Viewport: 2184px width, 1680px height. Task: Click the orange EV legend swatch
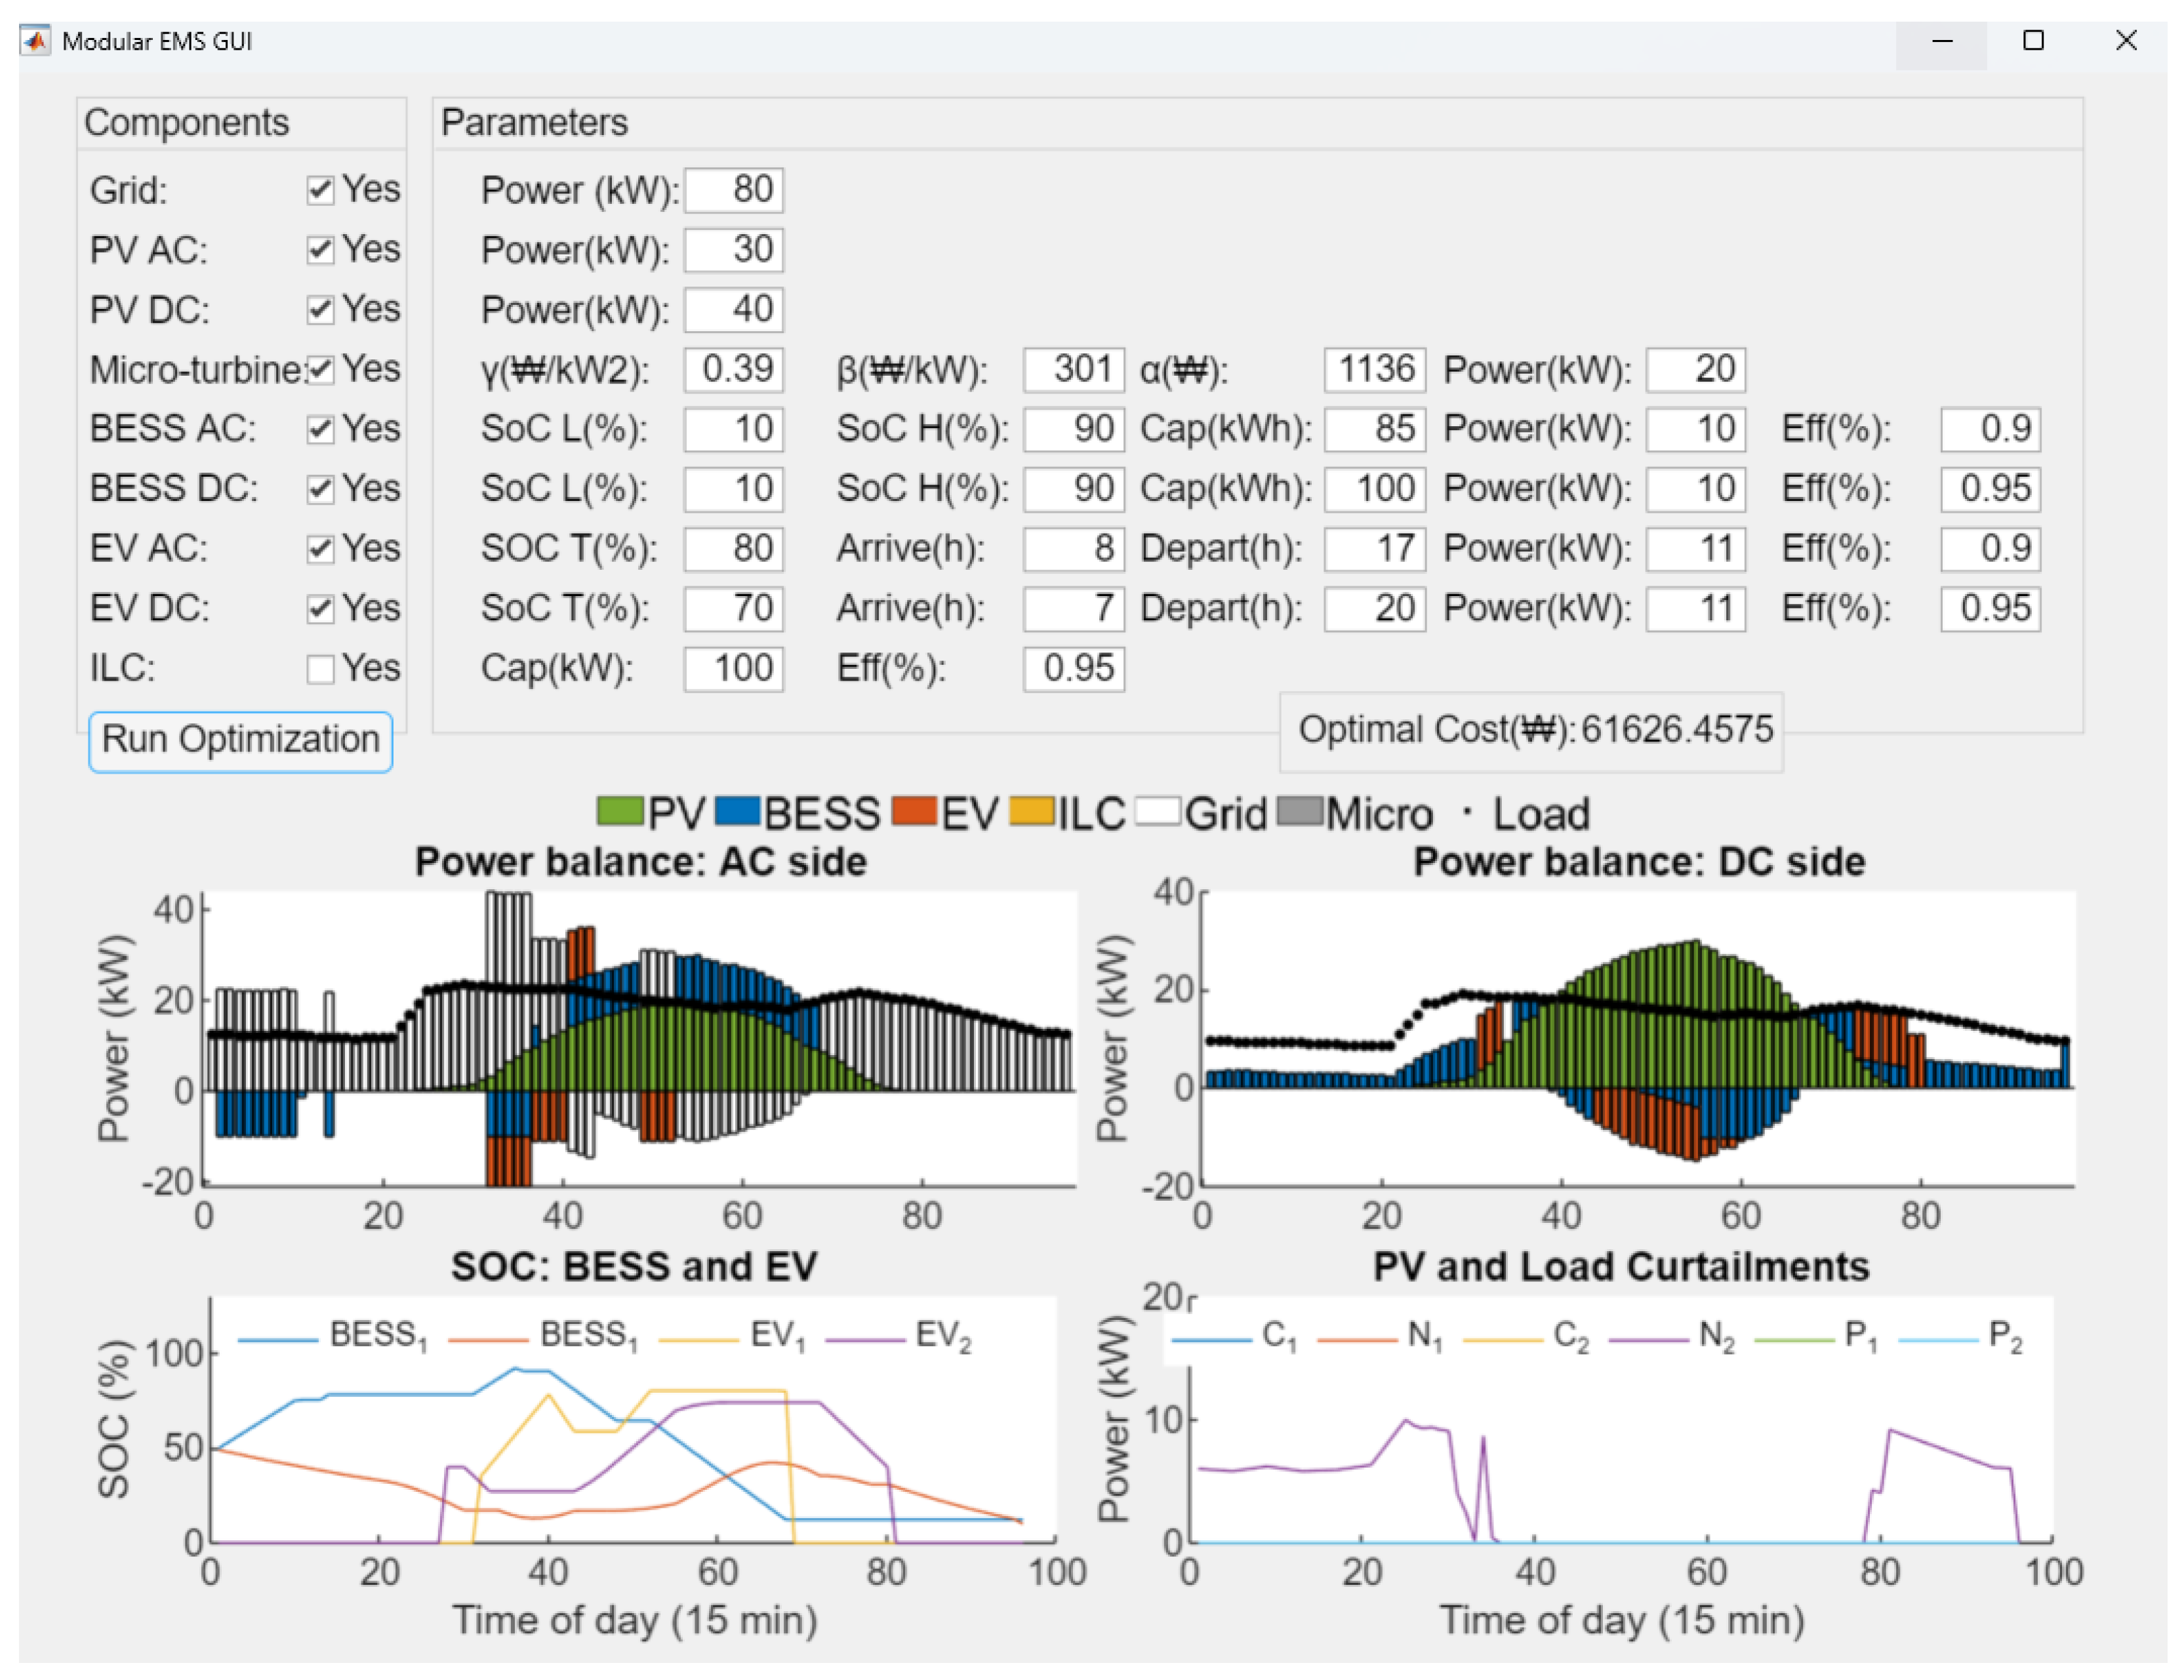pyautogui.click(x=914, y=811)
